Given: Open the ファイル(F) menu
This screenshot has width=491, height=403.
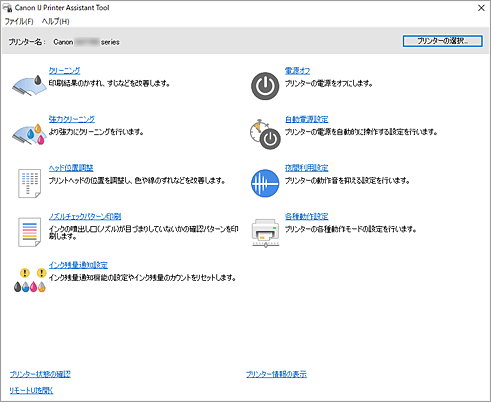Looking at the screenshot, I should pos(19,21).
